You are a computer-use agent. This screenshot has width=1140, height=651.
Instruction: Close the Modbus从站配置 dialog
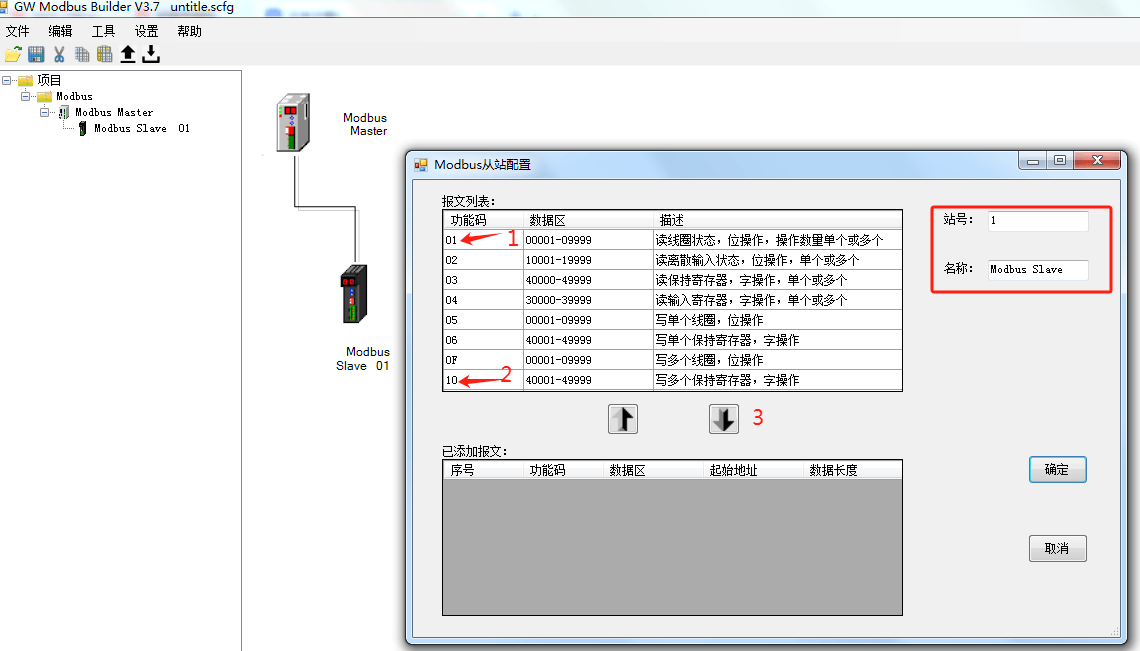pyautogui.click(x=1097, y=160)
